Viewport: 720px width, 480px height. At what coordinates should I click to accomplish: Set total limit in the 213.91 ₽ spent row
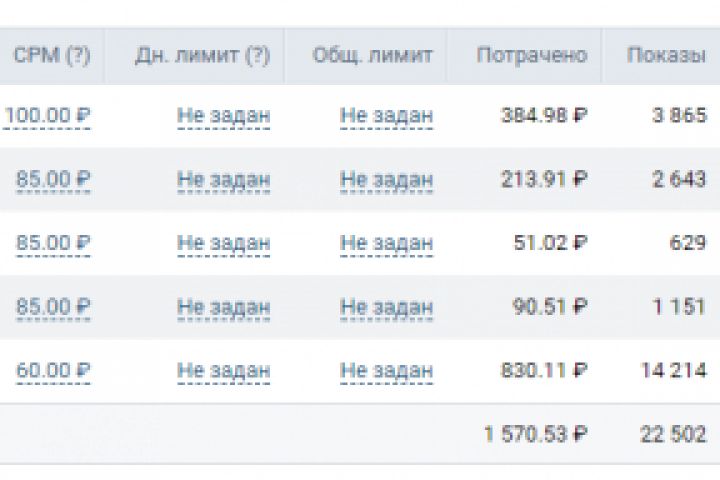point(386,179)
